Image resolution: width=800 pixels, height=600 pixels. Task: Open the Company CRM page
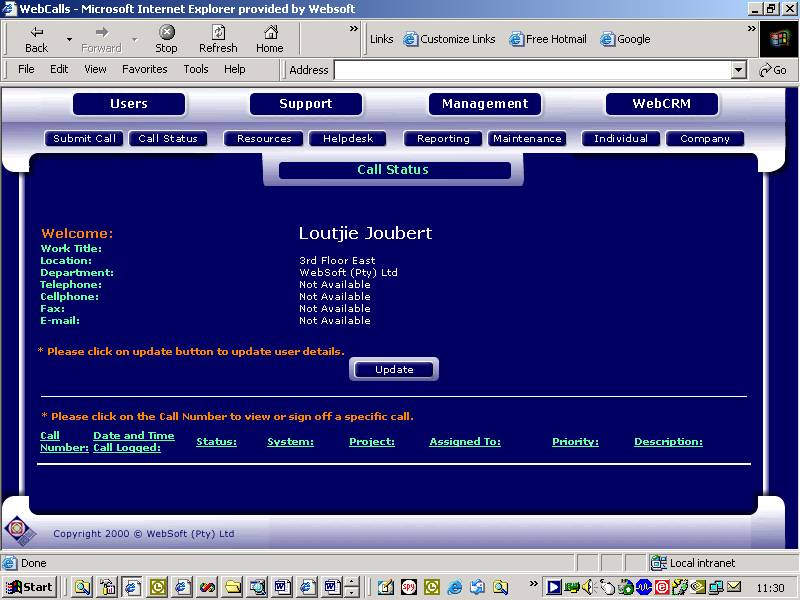pos(705,139)
